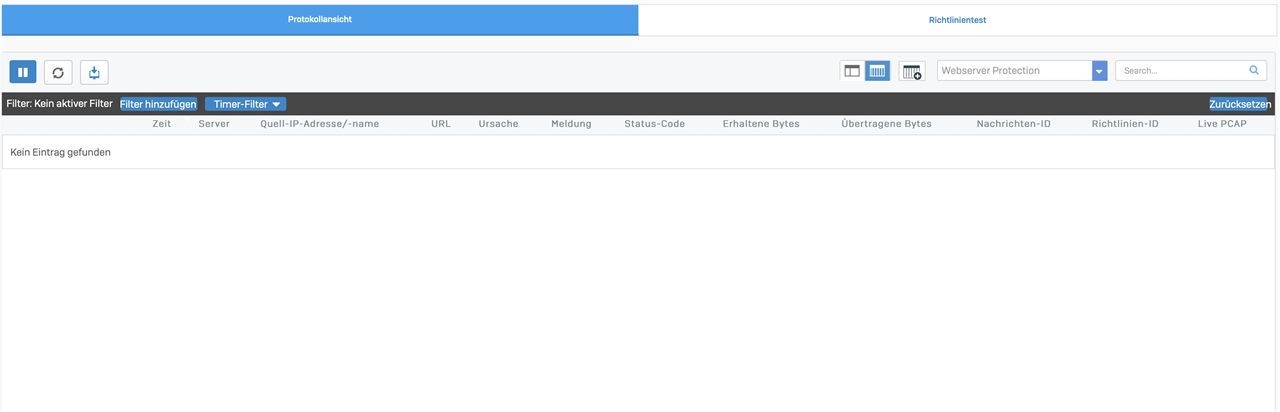
Task: Switch to standard table view layout
Action: [x=852, y=71]
